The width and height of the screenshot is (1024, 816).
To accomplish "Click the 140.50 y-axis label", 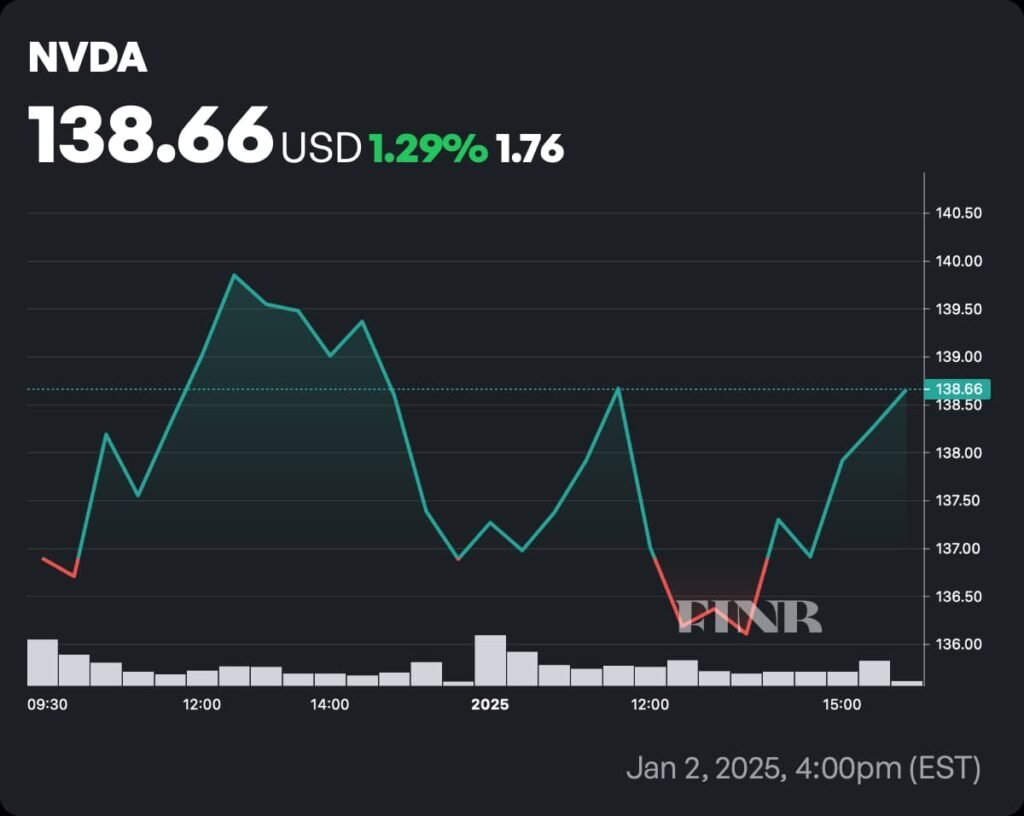I will 958,213.
